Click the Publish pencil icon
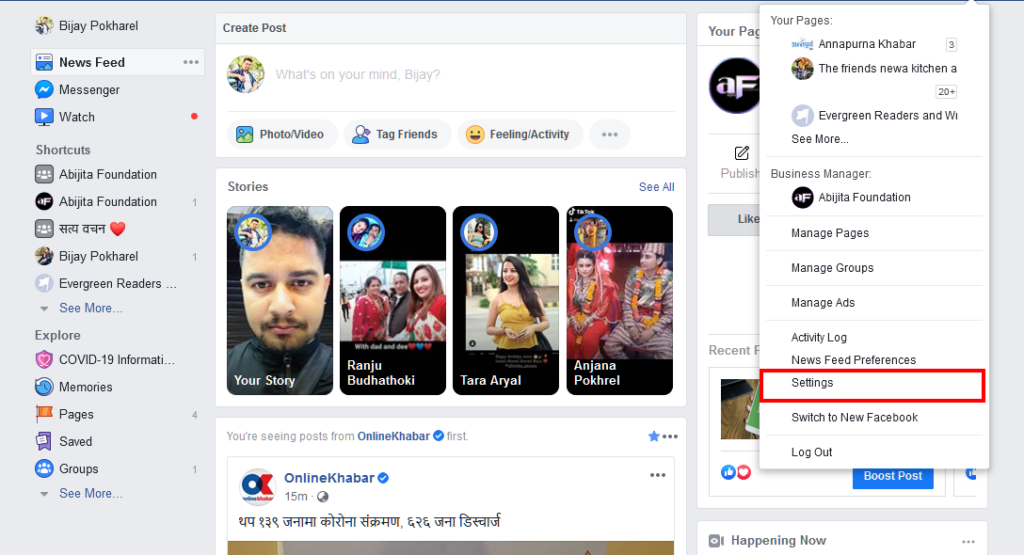This screenshot has width=1024, height=555. pyautogui.click(x=741, y=153)
